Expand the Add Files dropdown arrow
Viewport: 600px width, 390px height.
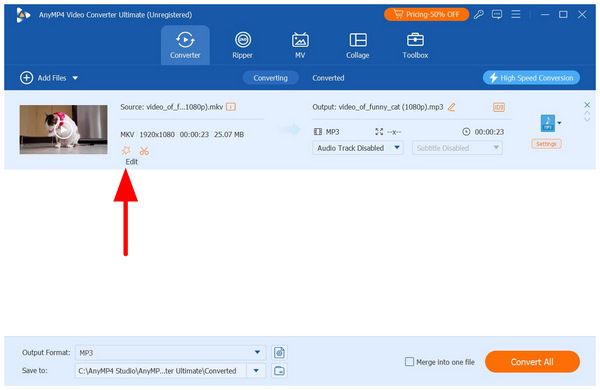point(75,78)
